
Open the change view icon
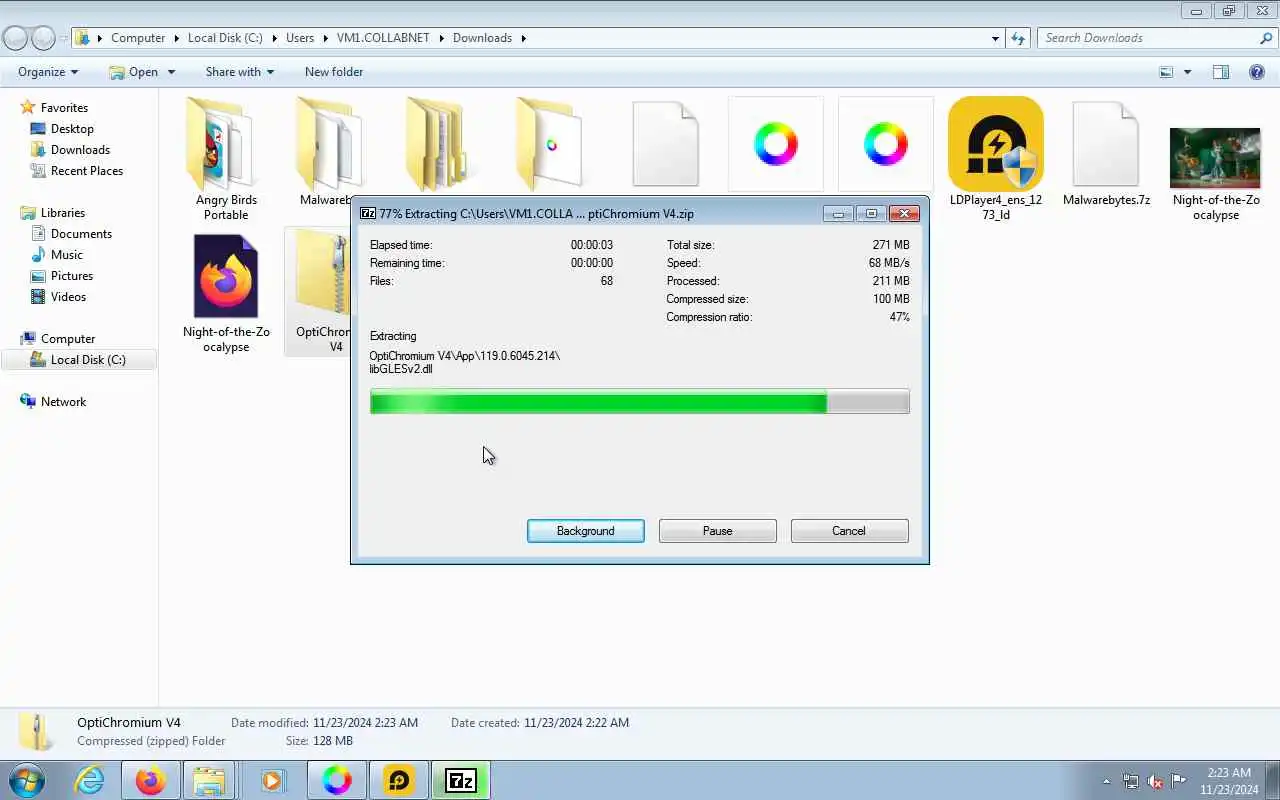[1166, 72]
